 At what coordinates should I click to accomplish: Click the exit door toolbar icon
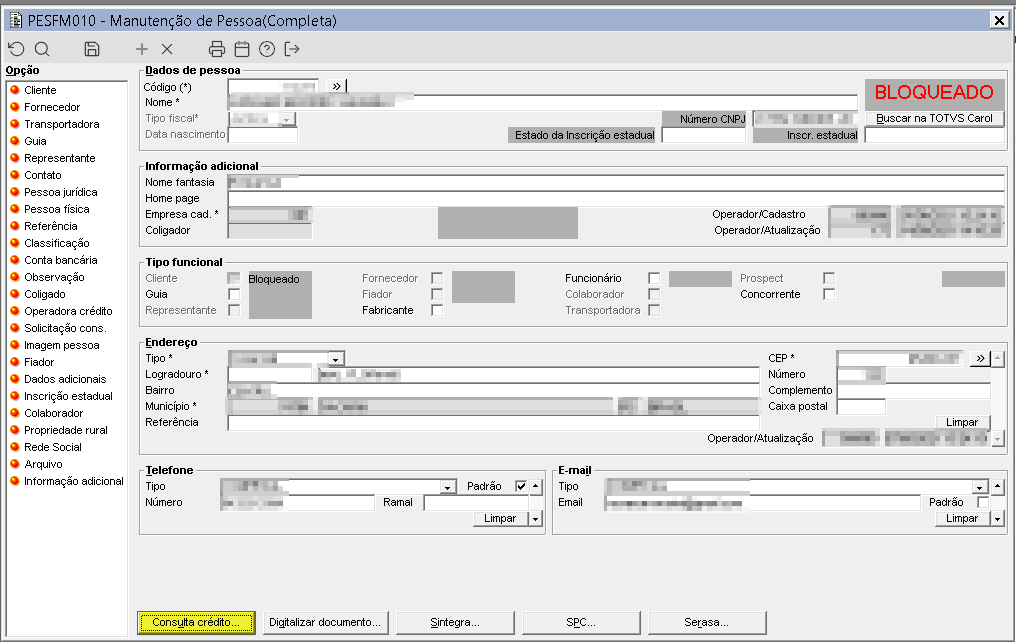coord(292,49)
